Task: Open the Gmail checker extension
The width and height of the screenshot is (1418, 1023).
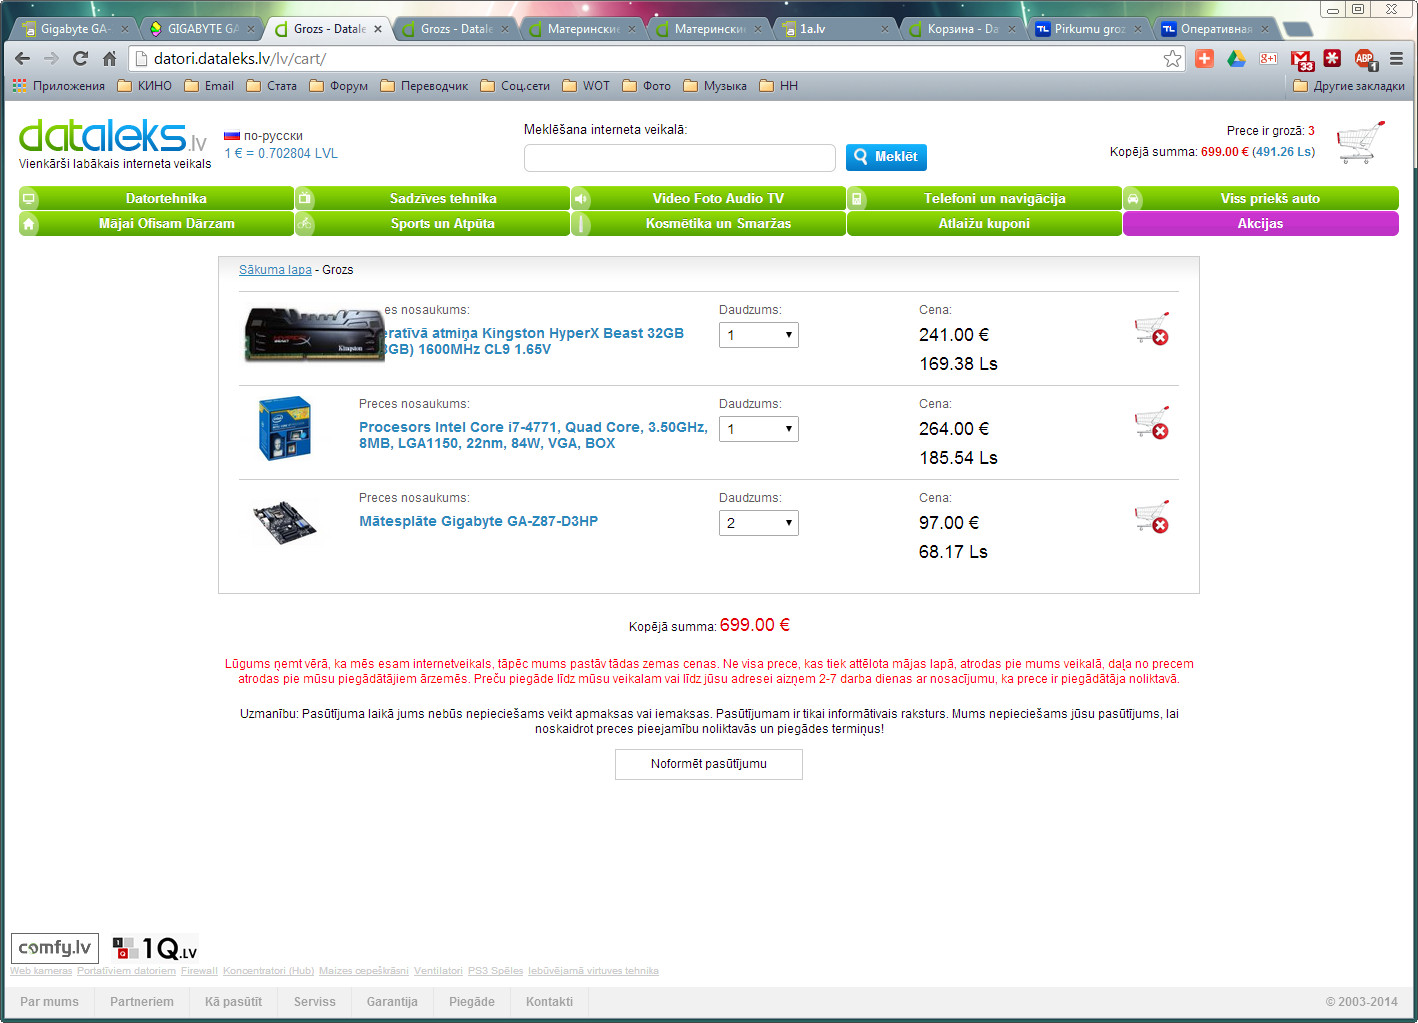Action: click(1301, 59)
